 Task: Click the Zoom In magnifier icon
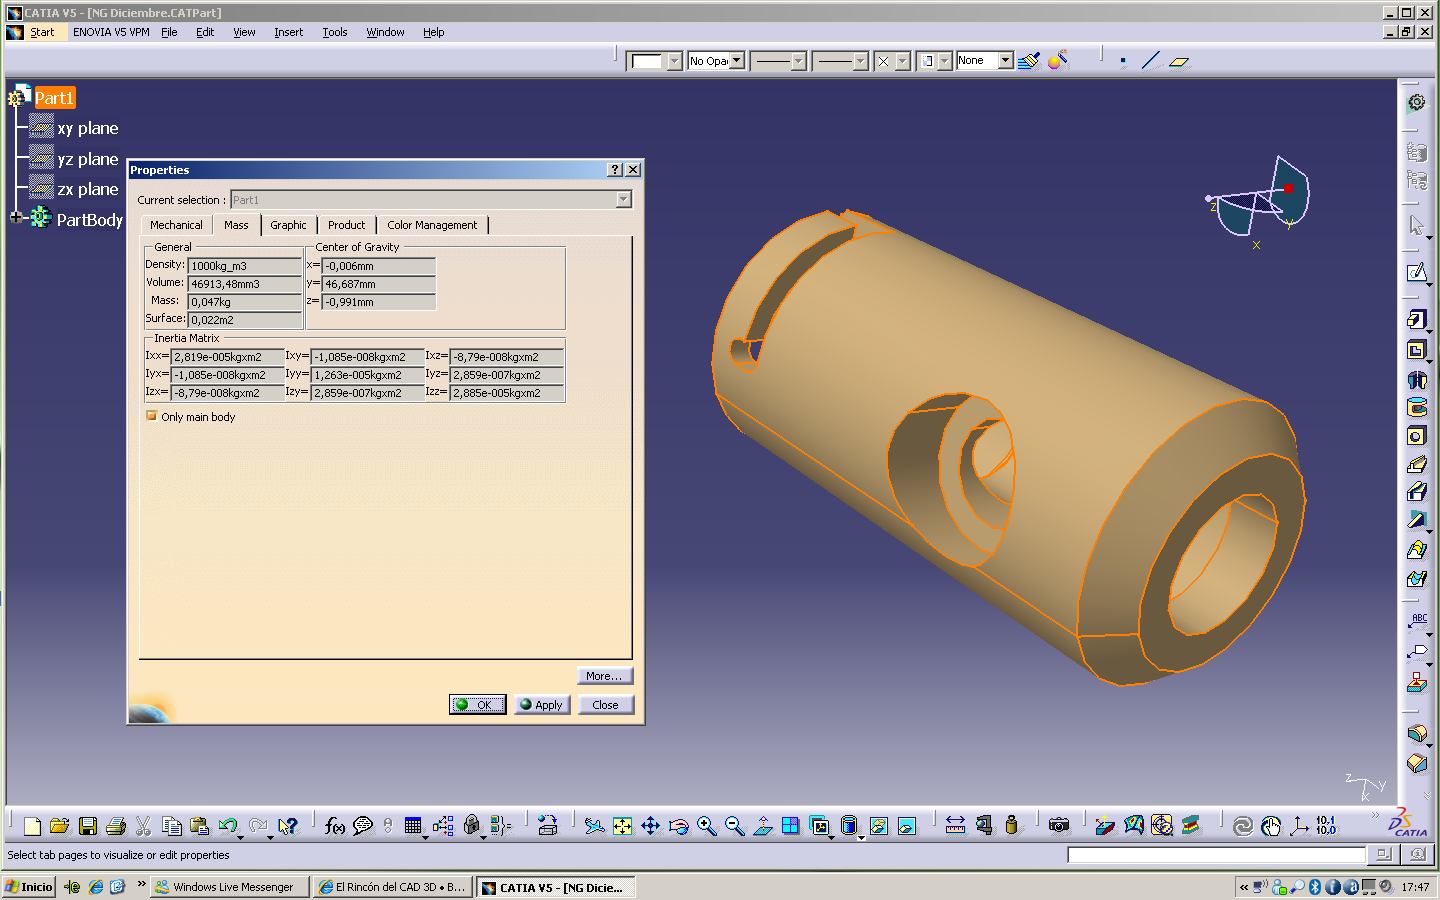coord(706,826)
